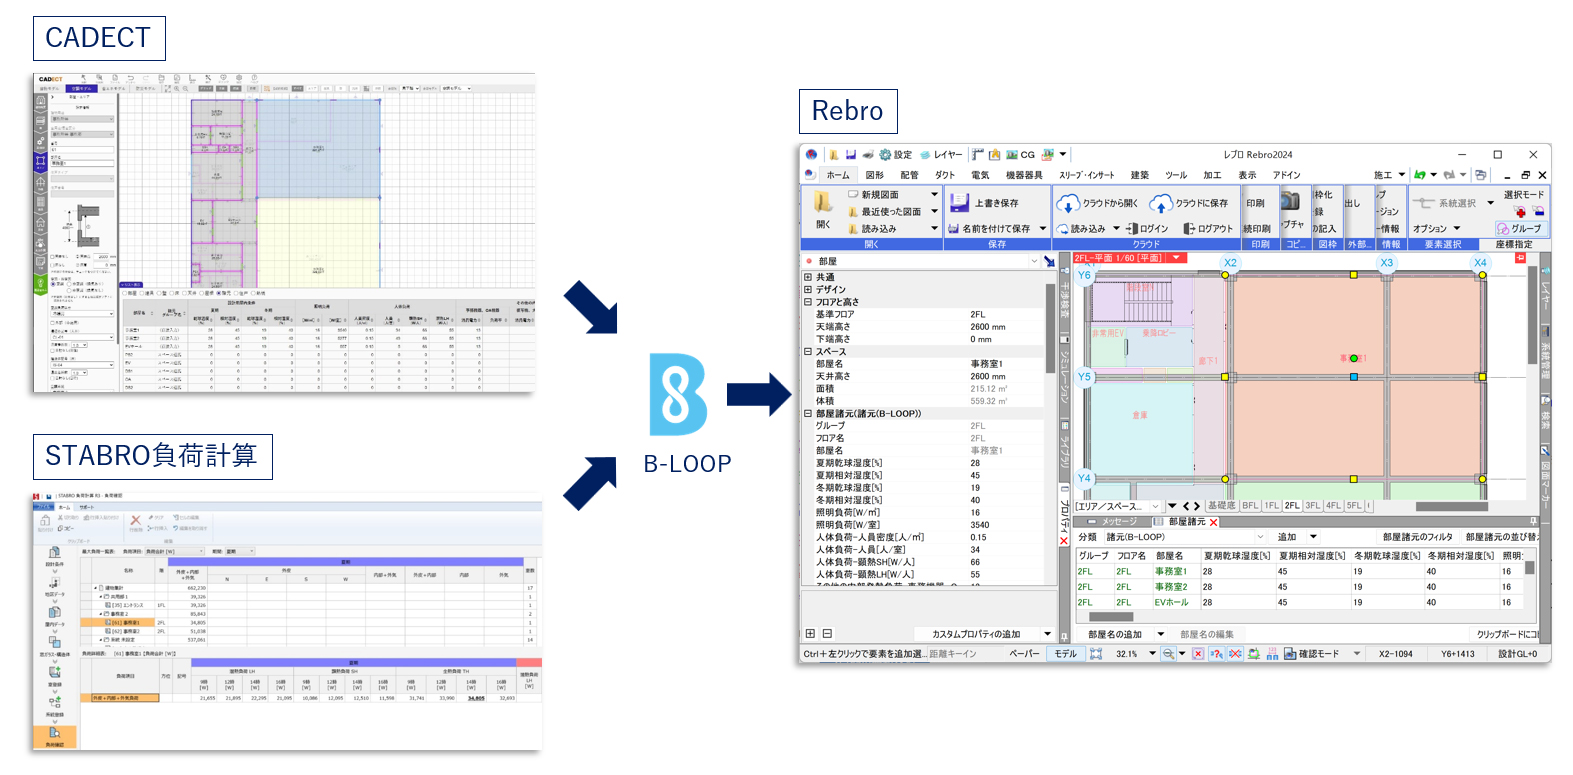
Task: Open the 建築 ribbon tab
Action: [1140, 175]
